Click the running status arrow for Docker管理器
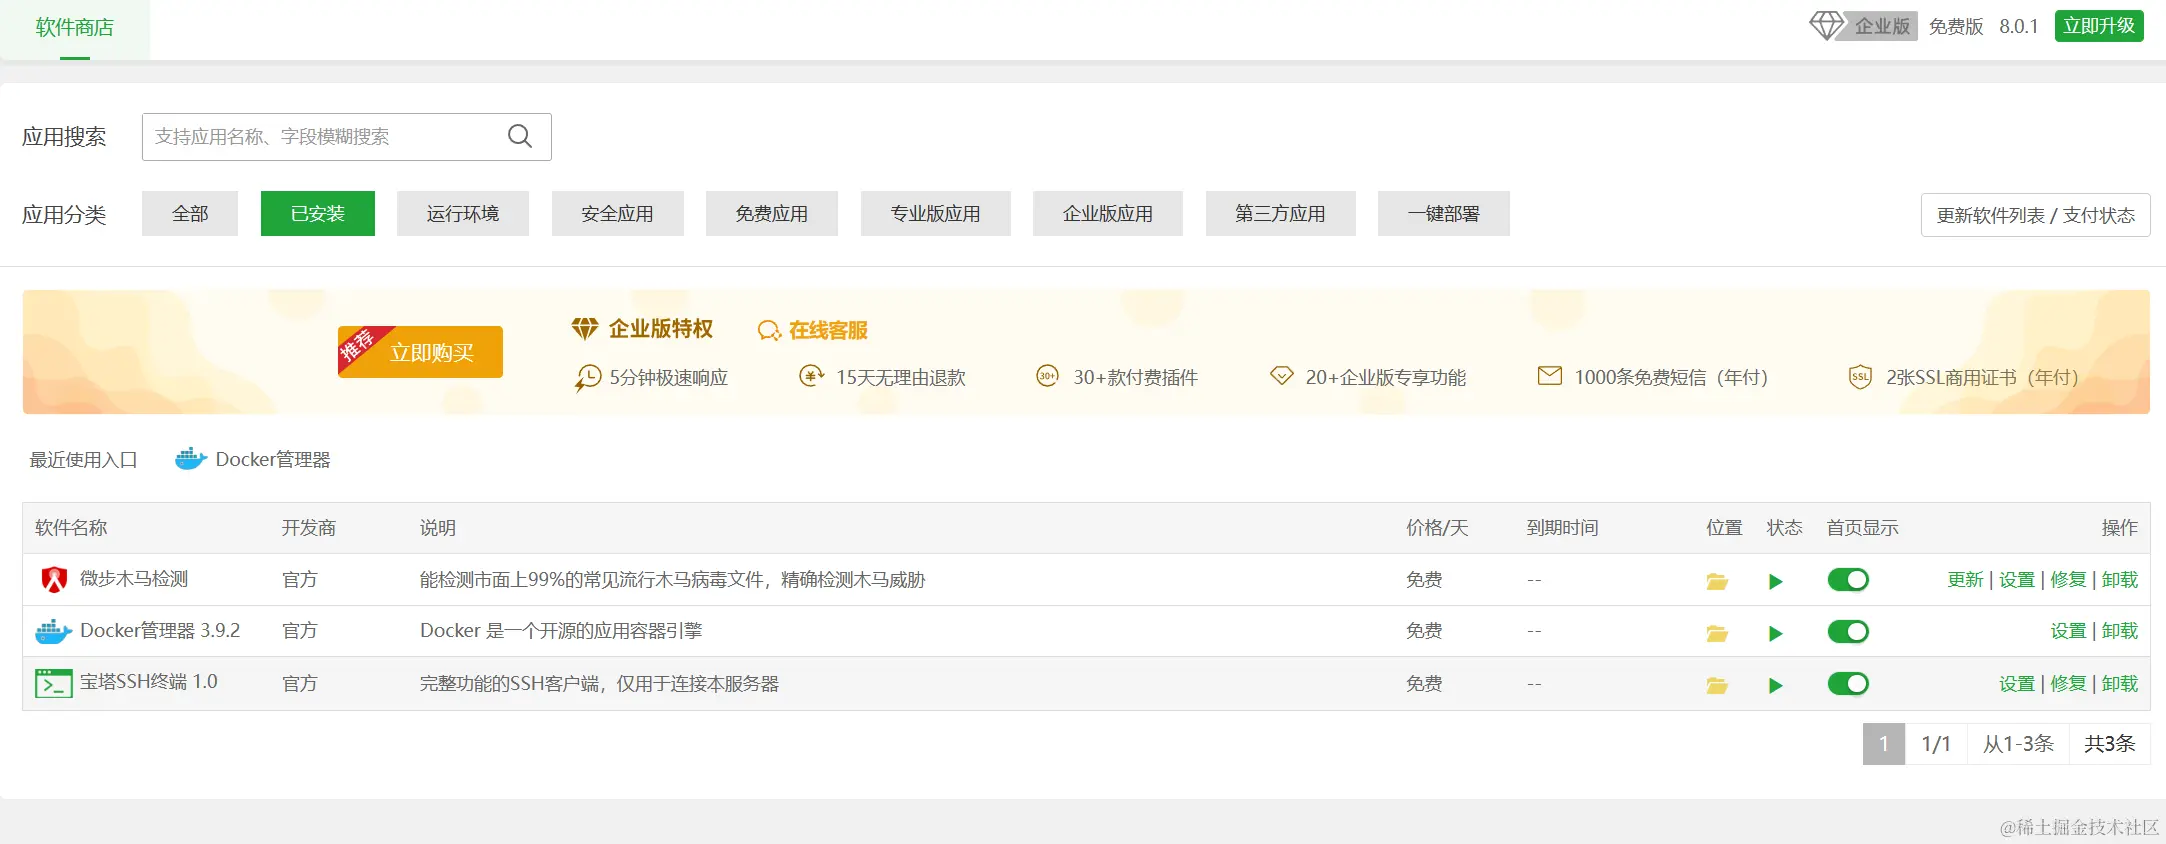Image resolution: width=2166 pixels, height=844 pixels. [x=1776, y=633]
